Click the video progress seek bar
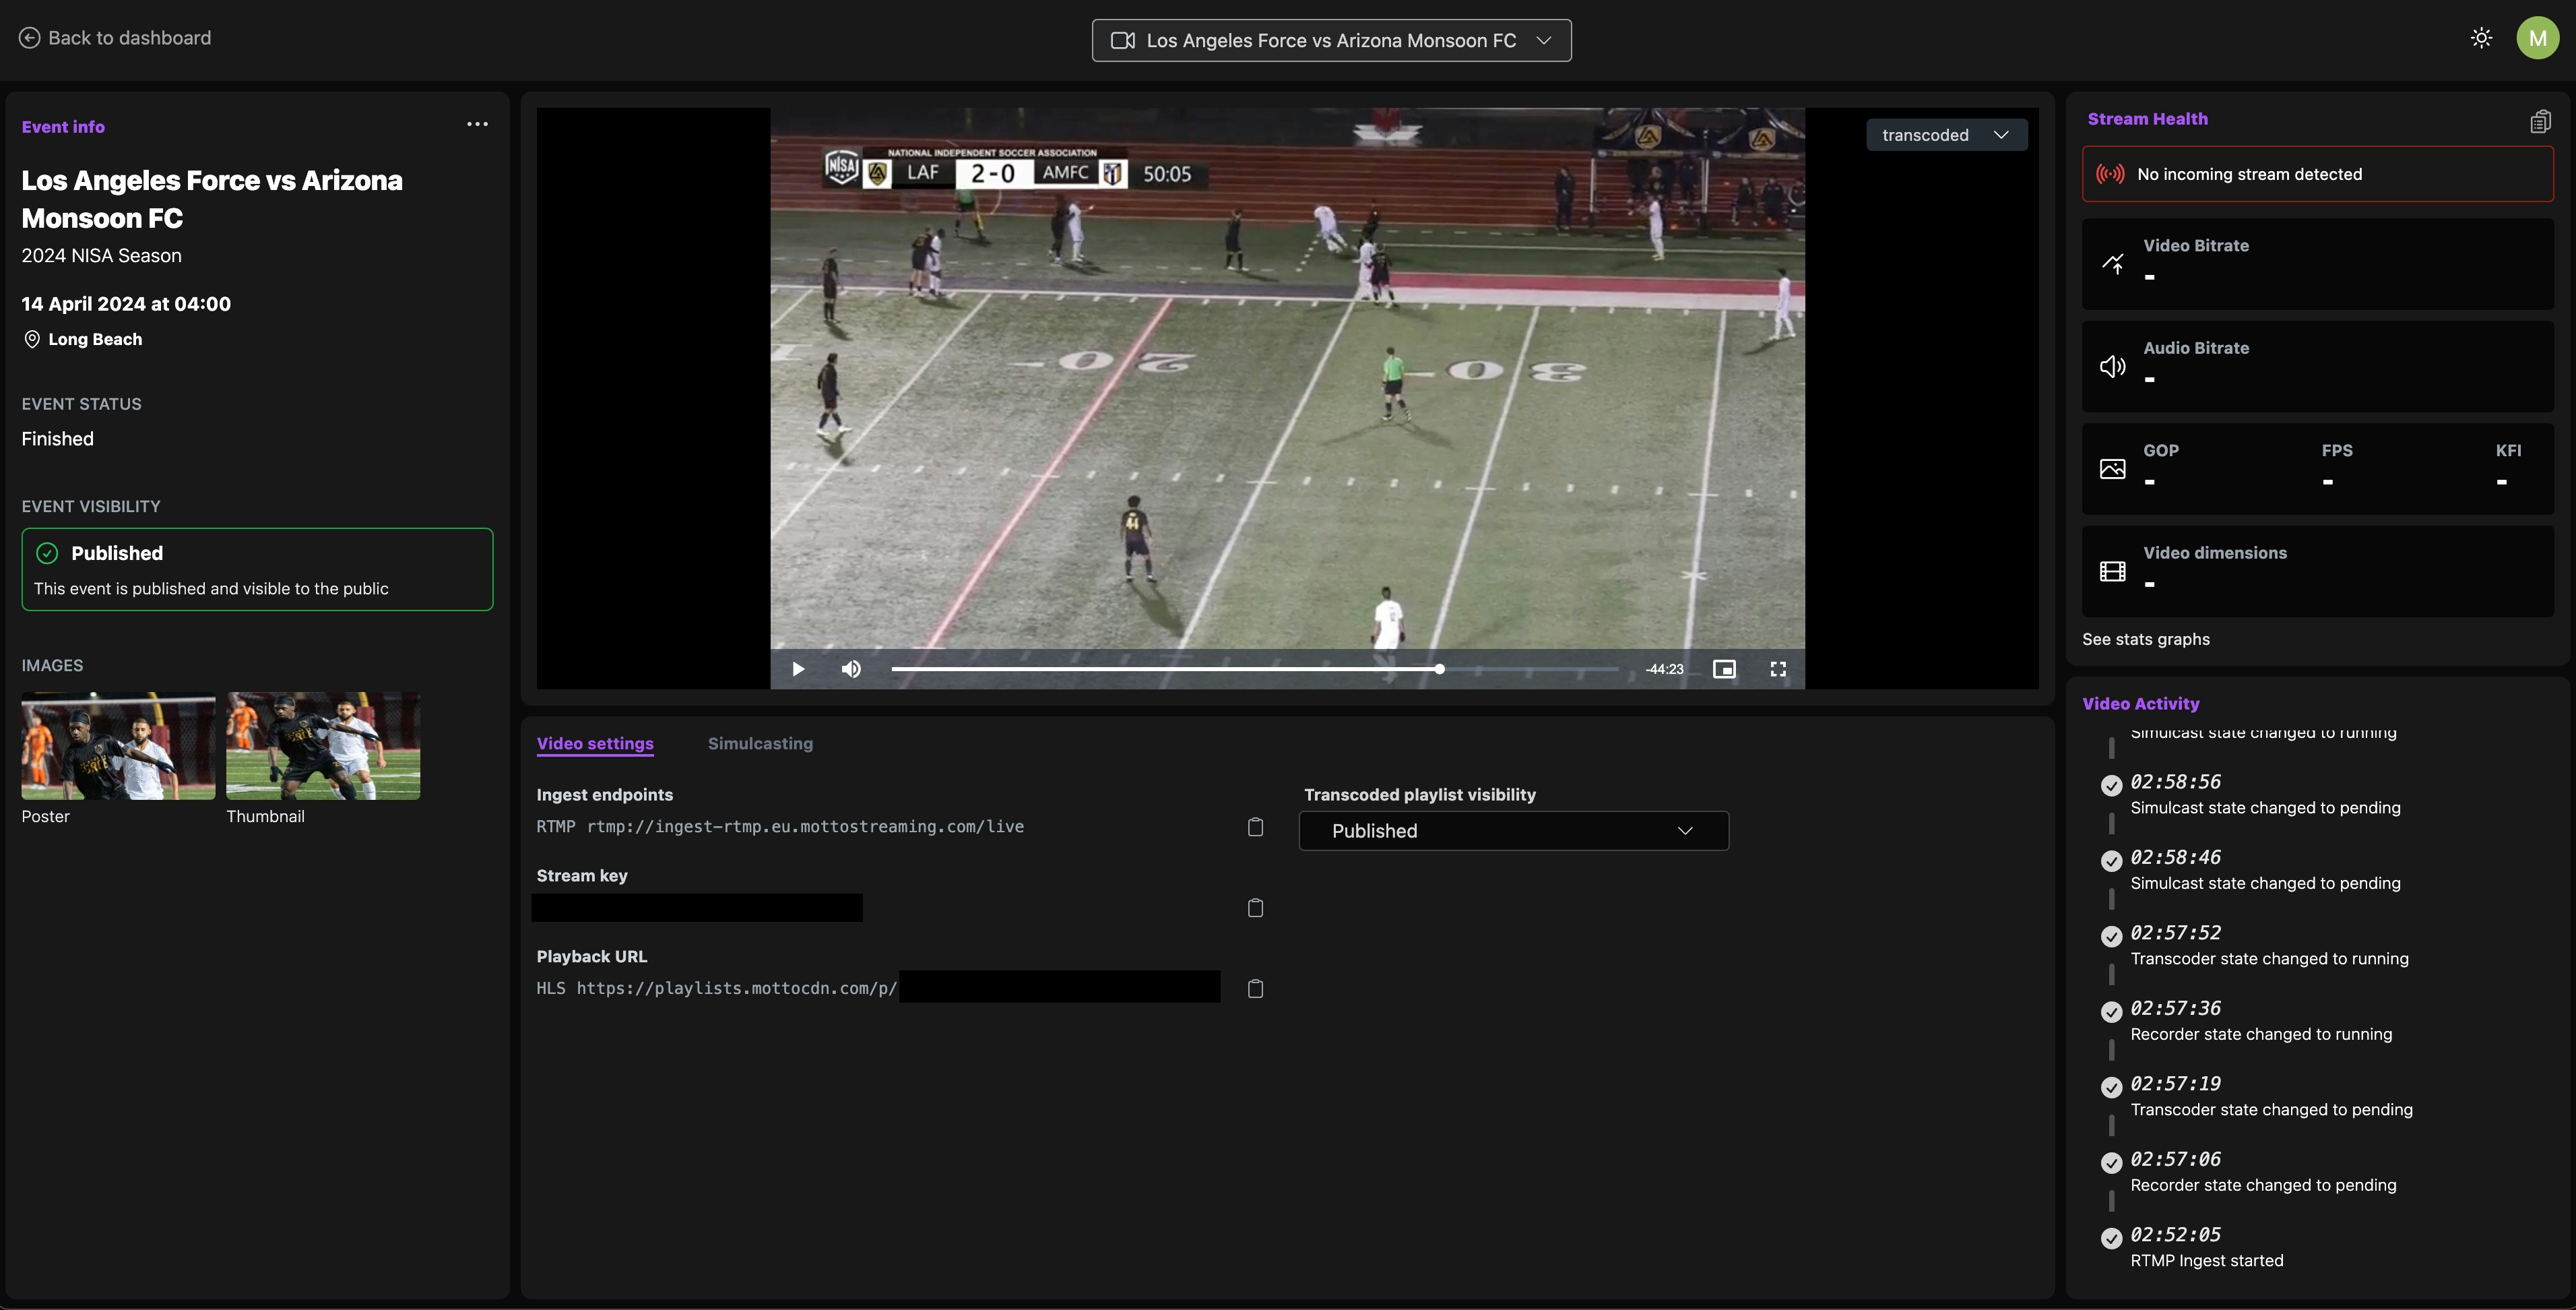2576x1310 pixels. click(1254, 669)
